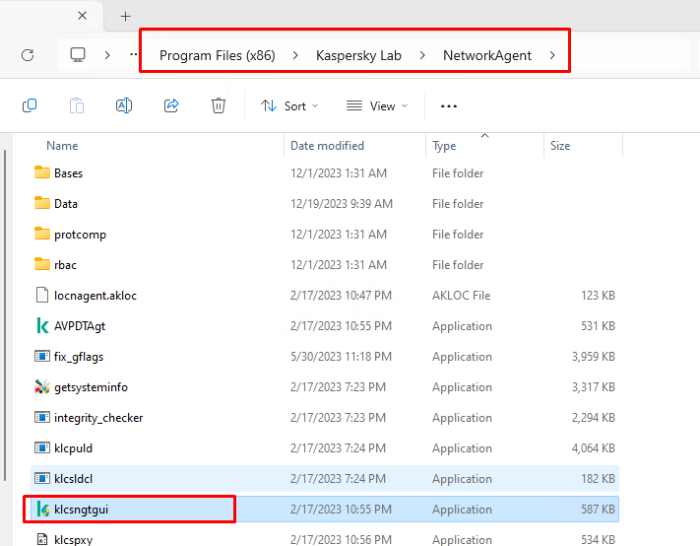Select the protcomp folder icon
The height and width of the screenshot is (546, 700).
(x=42, y=234)
